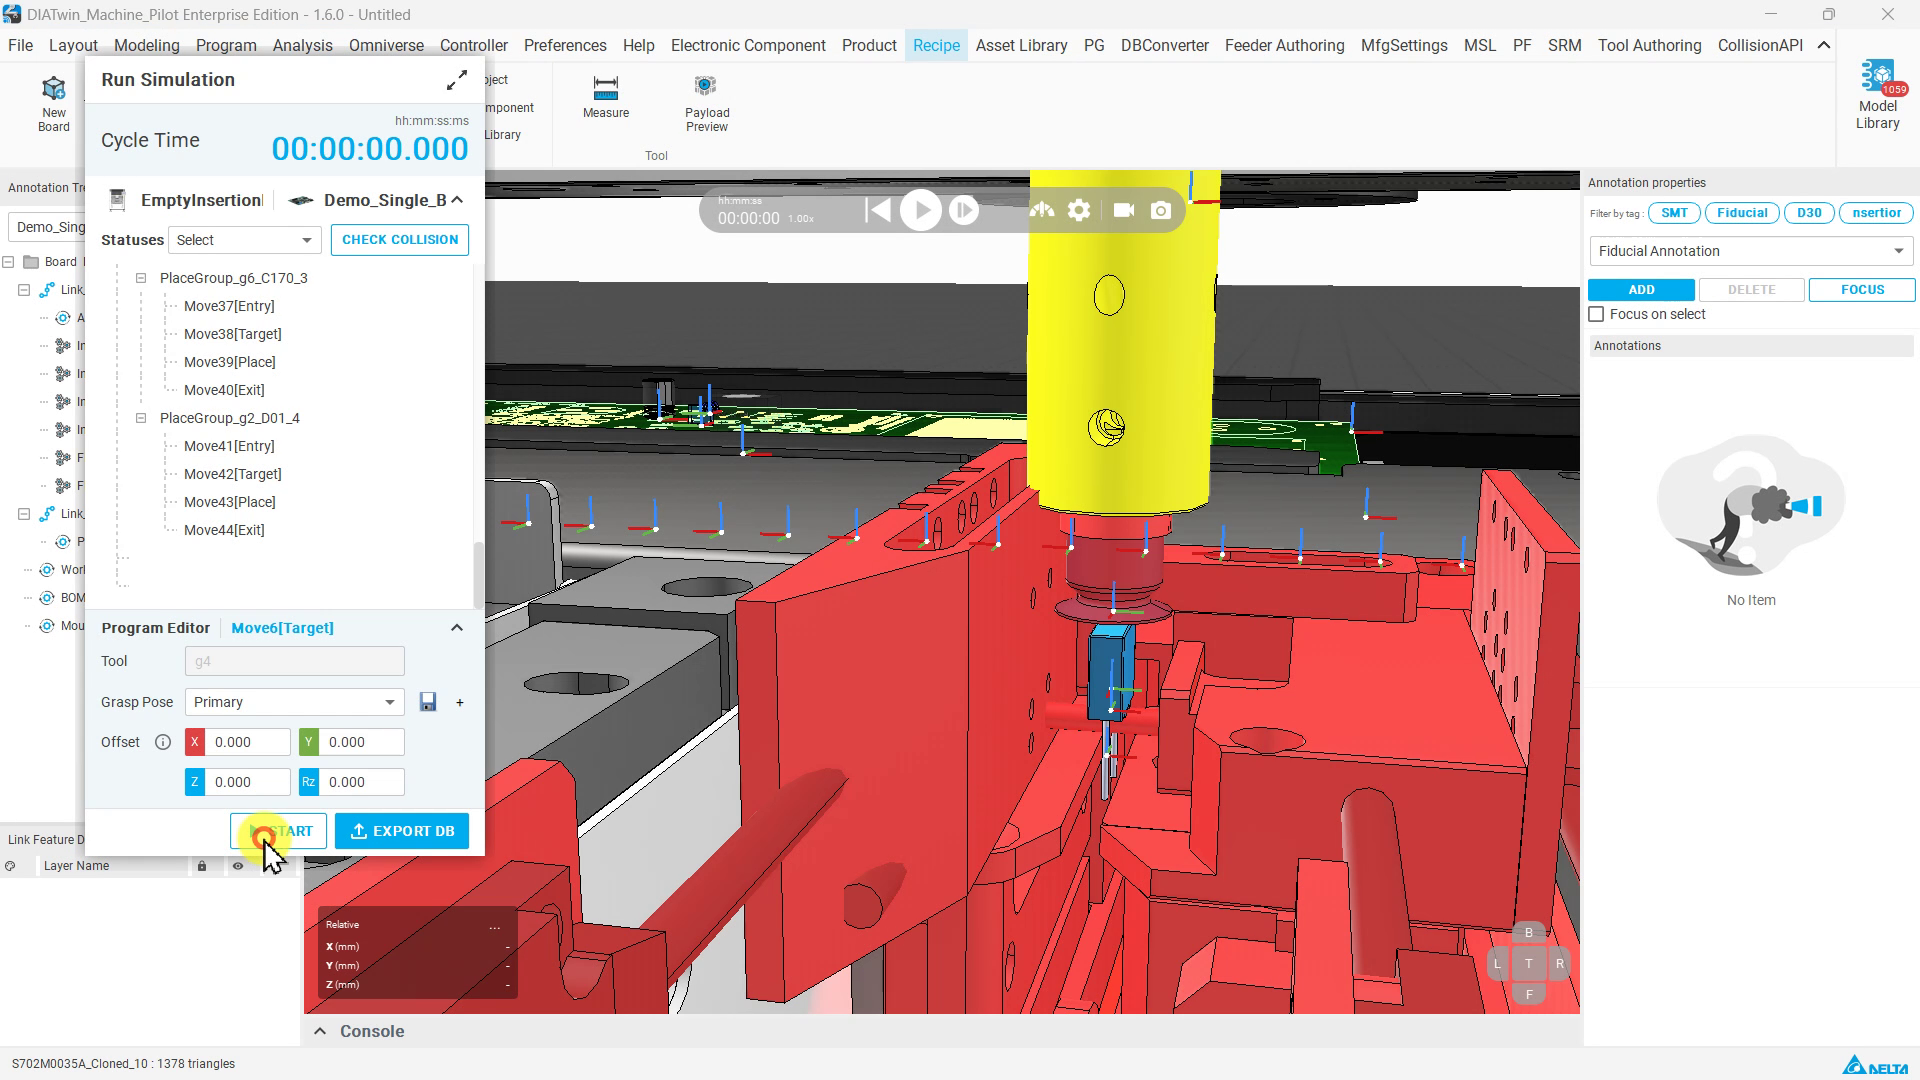Collapse the Board tree node

click(8, 262)
